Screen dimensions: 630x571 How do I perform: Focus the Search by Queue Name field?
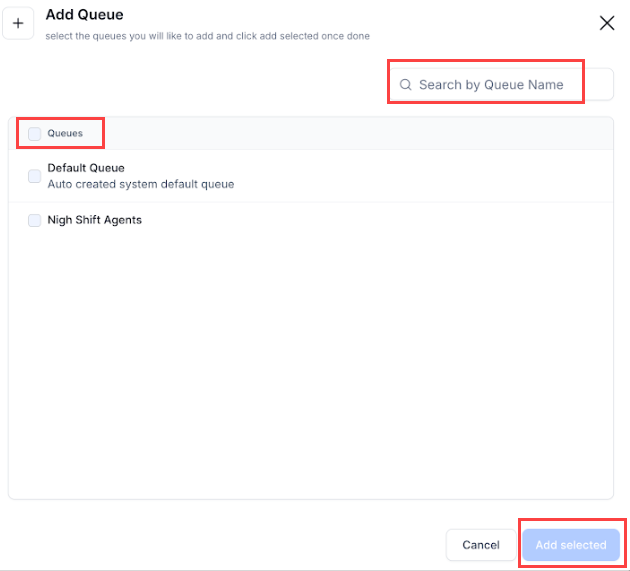pyautogui.click(x=500, y=85)
